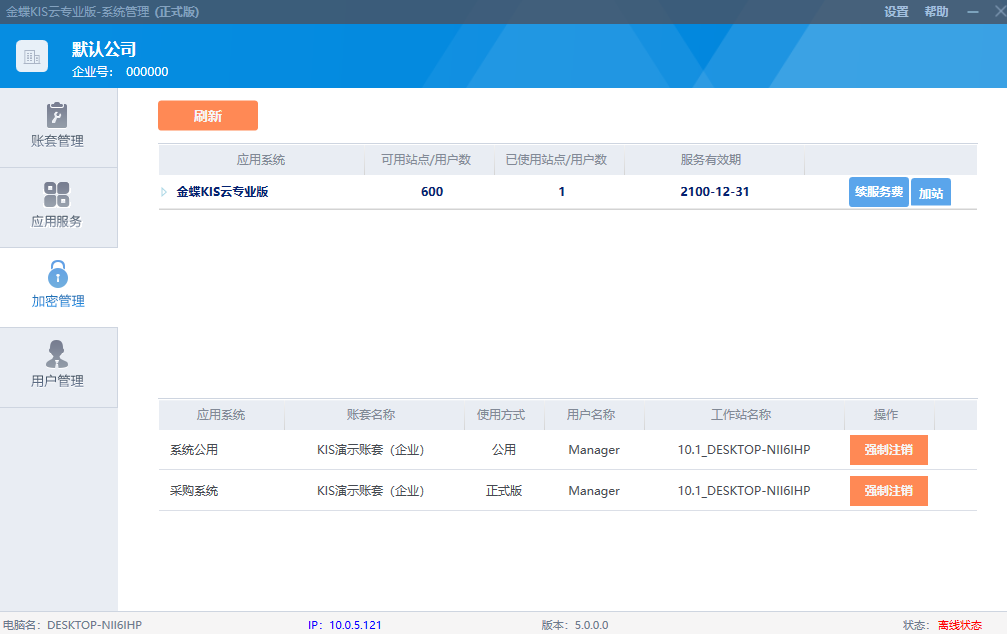The width and height of the screenshot is (1007, 634).
Task: Force logout the 采购系统 session
Action: 889,491
